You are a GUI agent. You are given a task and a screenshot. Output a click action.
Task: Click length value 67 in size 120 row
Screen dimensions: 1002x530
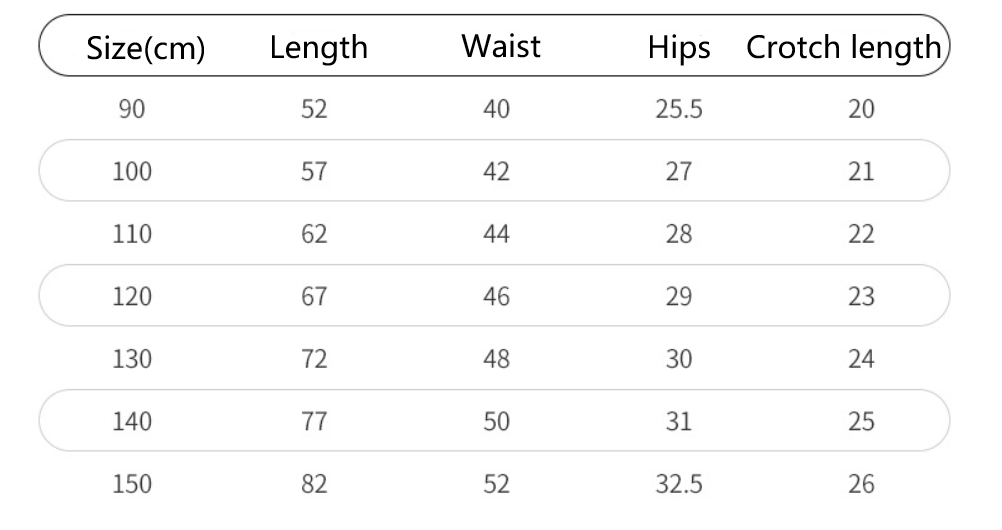pyautogui.click(x=314, y=297)
